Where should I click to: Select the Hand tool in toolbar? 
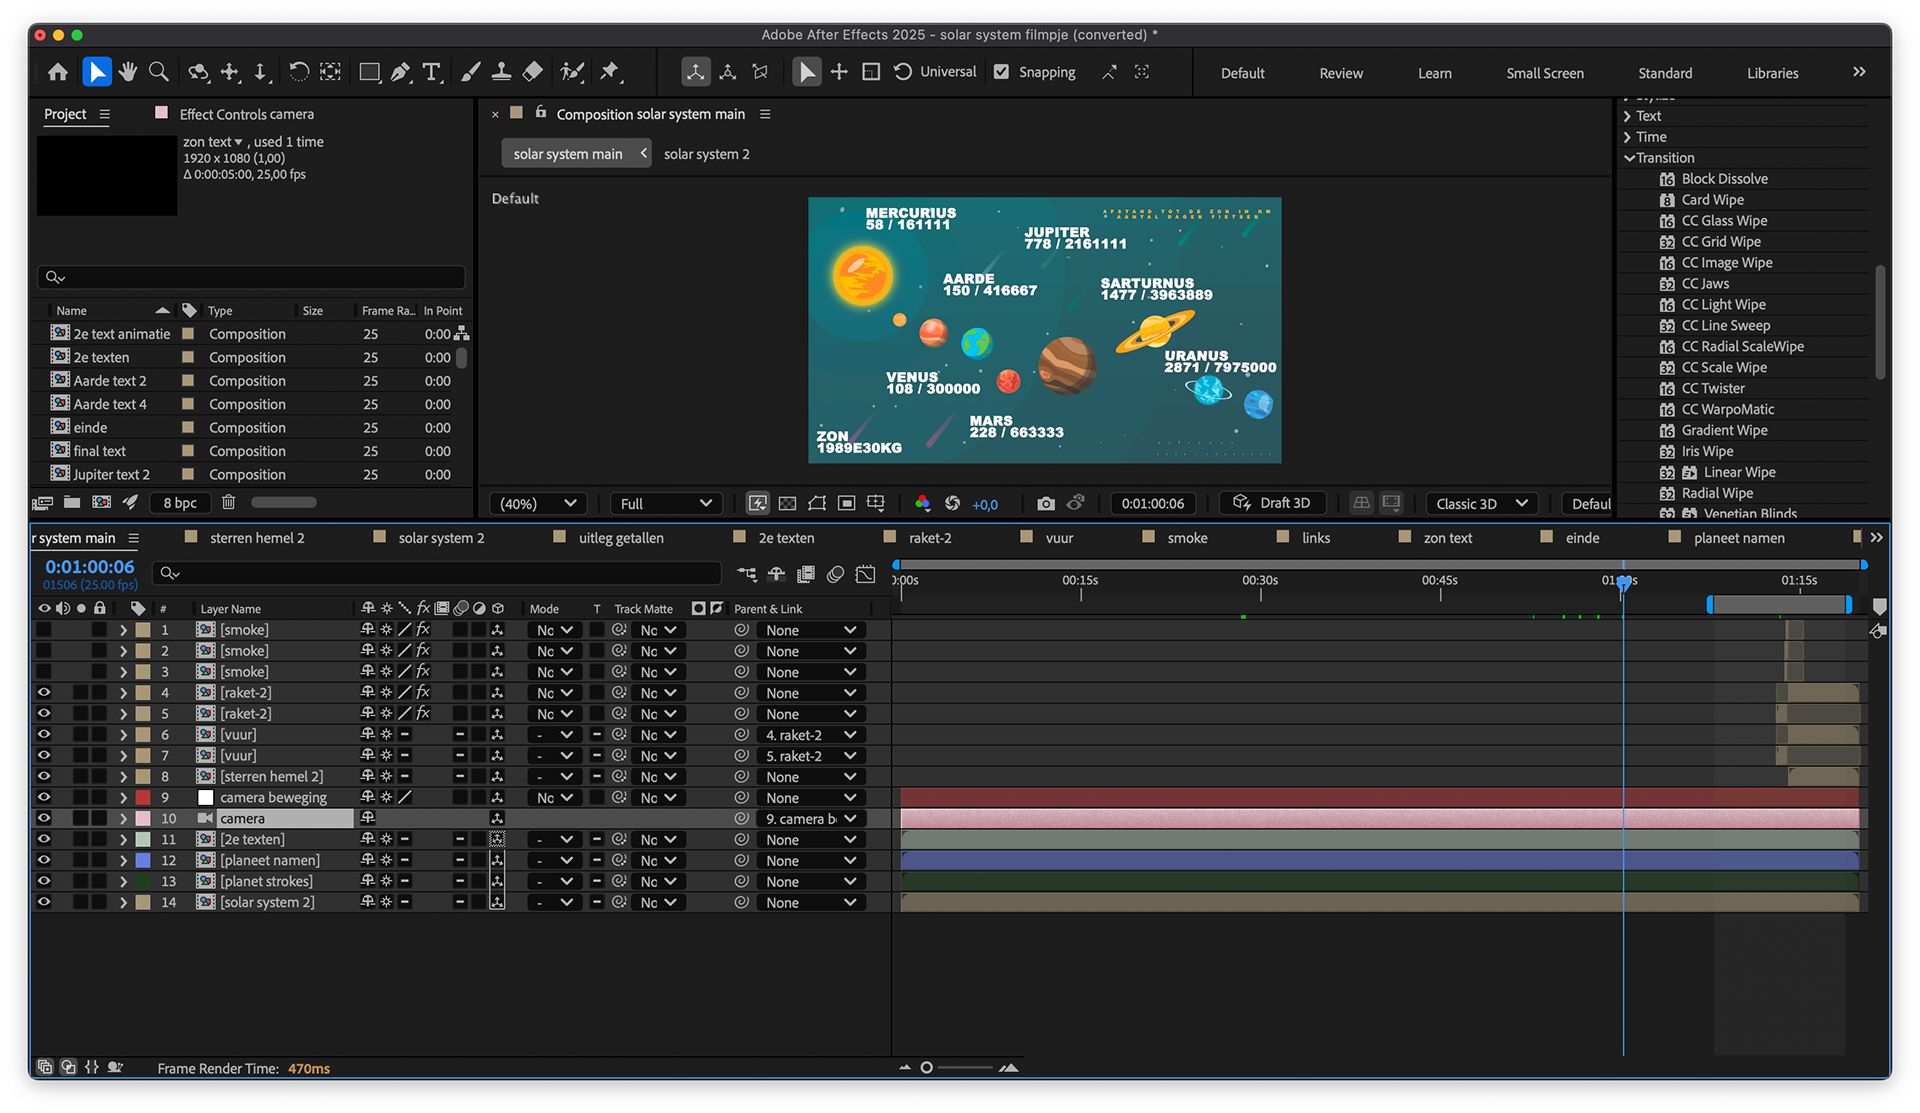[127, 72]
